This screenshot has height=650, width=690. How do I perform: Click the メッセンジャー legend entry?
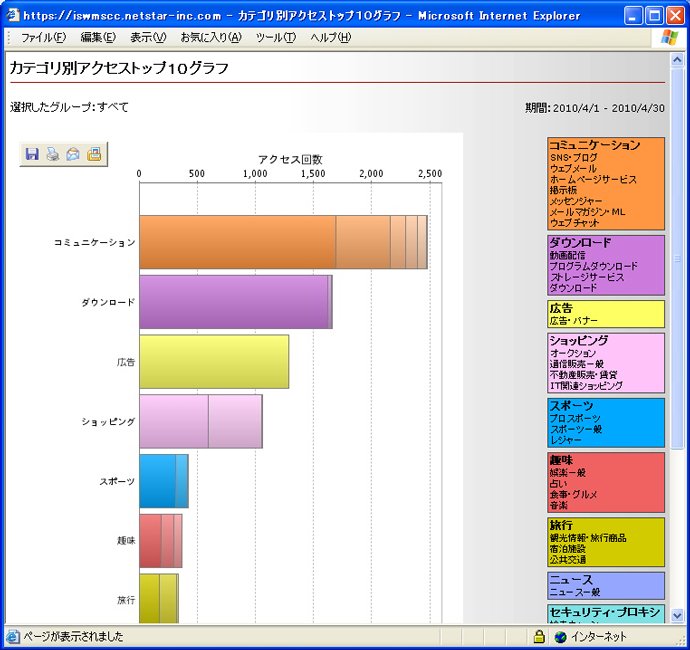(576, 201)
